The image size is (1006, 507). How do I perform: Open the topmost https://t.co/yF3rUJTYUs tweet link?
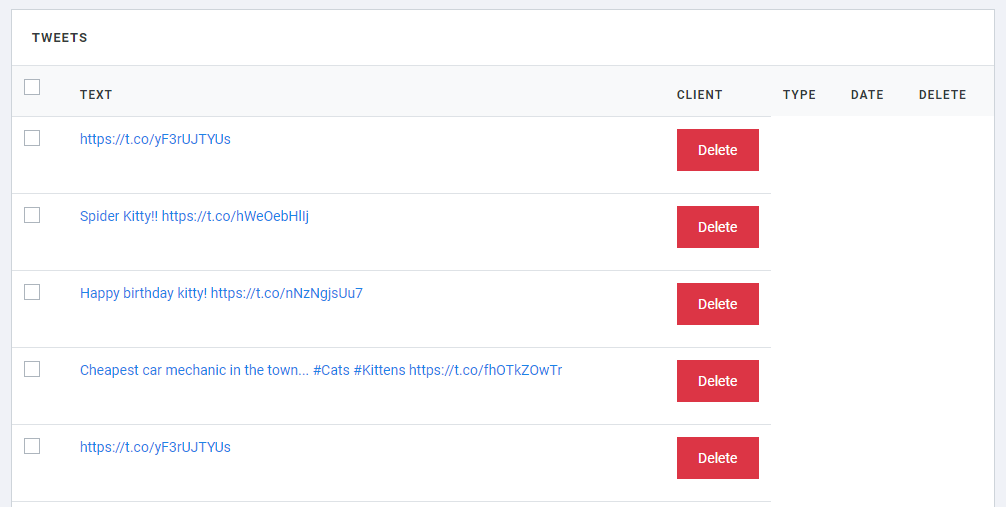pos(155,139)
